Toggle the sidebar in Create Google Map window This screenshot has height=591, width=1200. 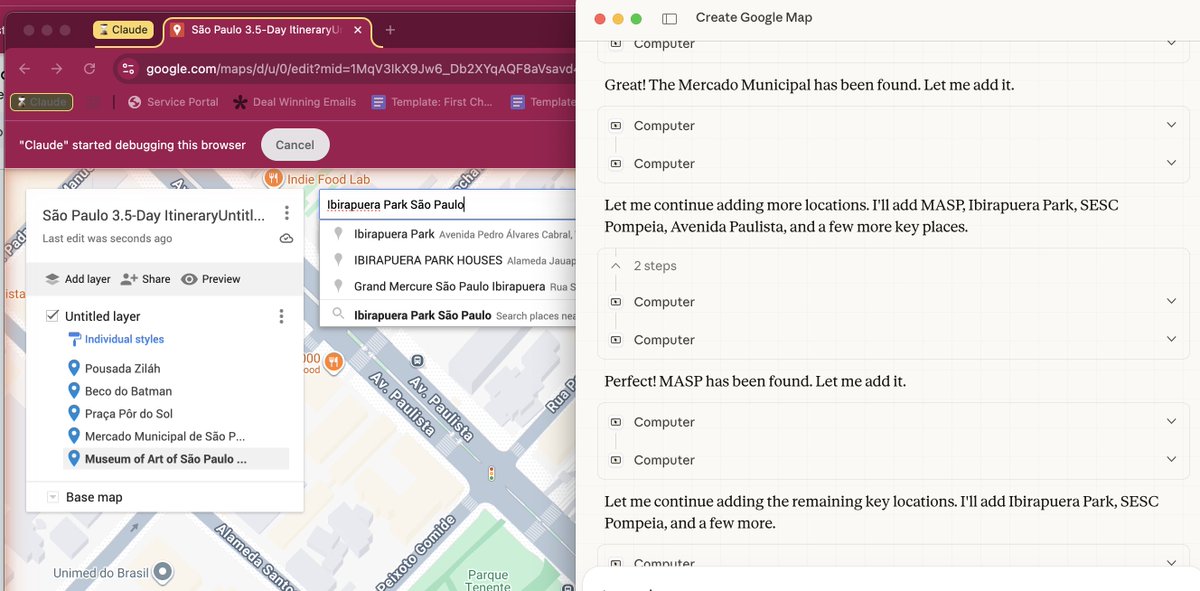[669, 18]
